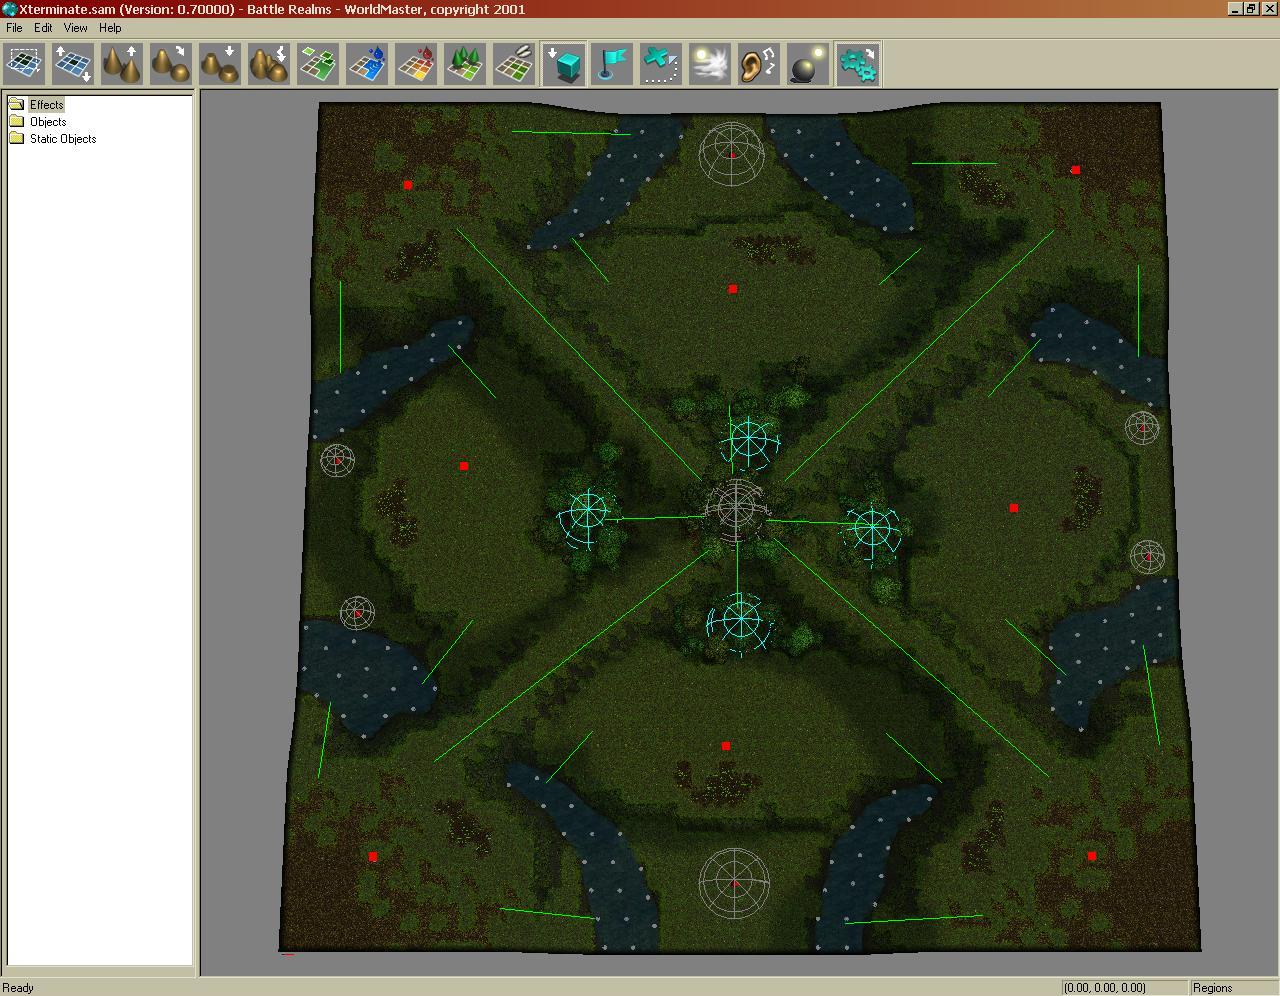The height and width of the screenshot is (996, 1280).
Task: Click the central grey radial marker on map
Action: (738, 510)
